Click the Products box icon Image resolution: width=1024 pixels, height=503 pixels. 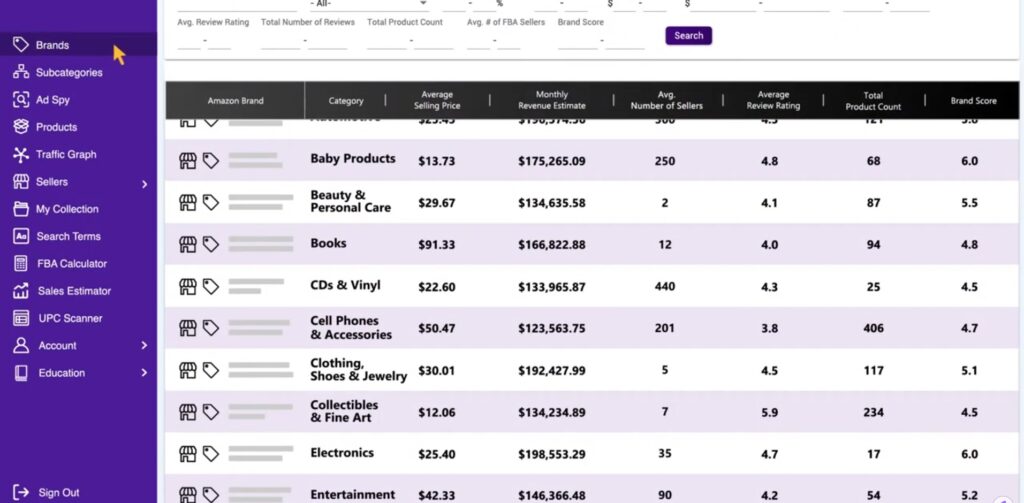[x=21, y=127]
